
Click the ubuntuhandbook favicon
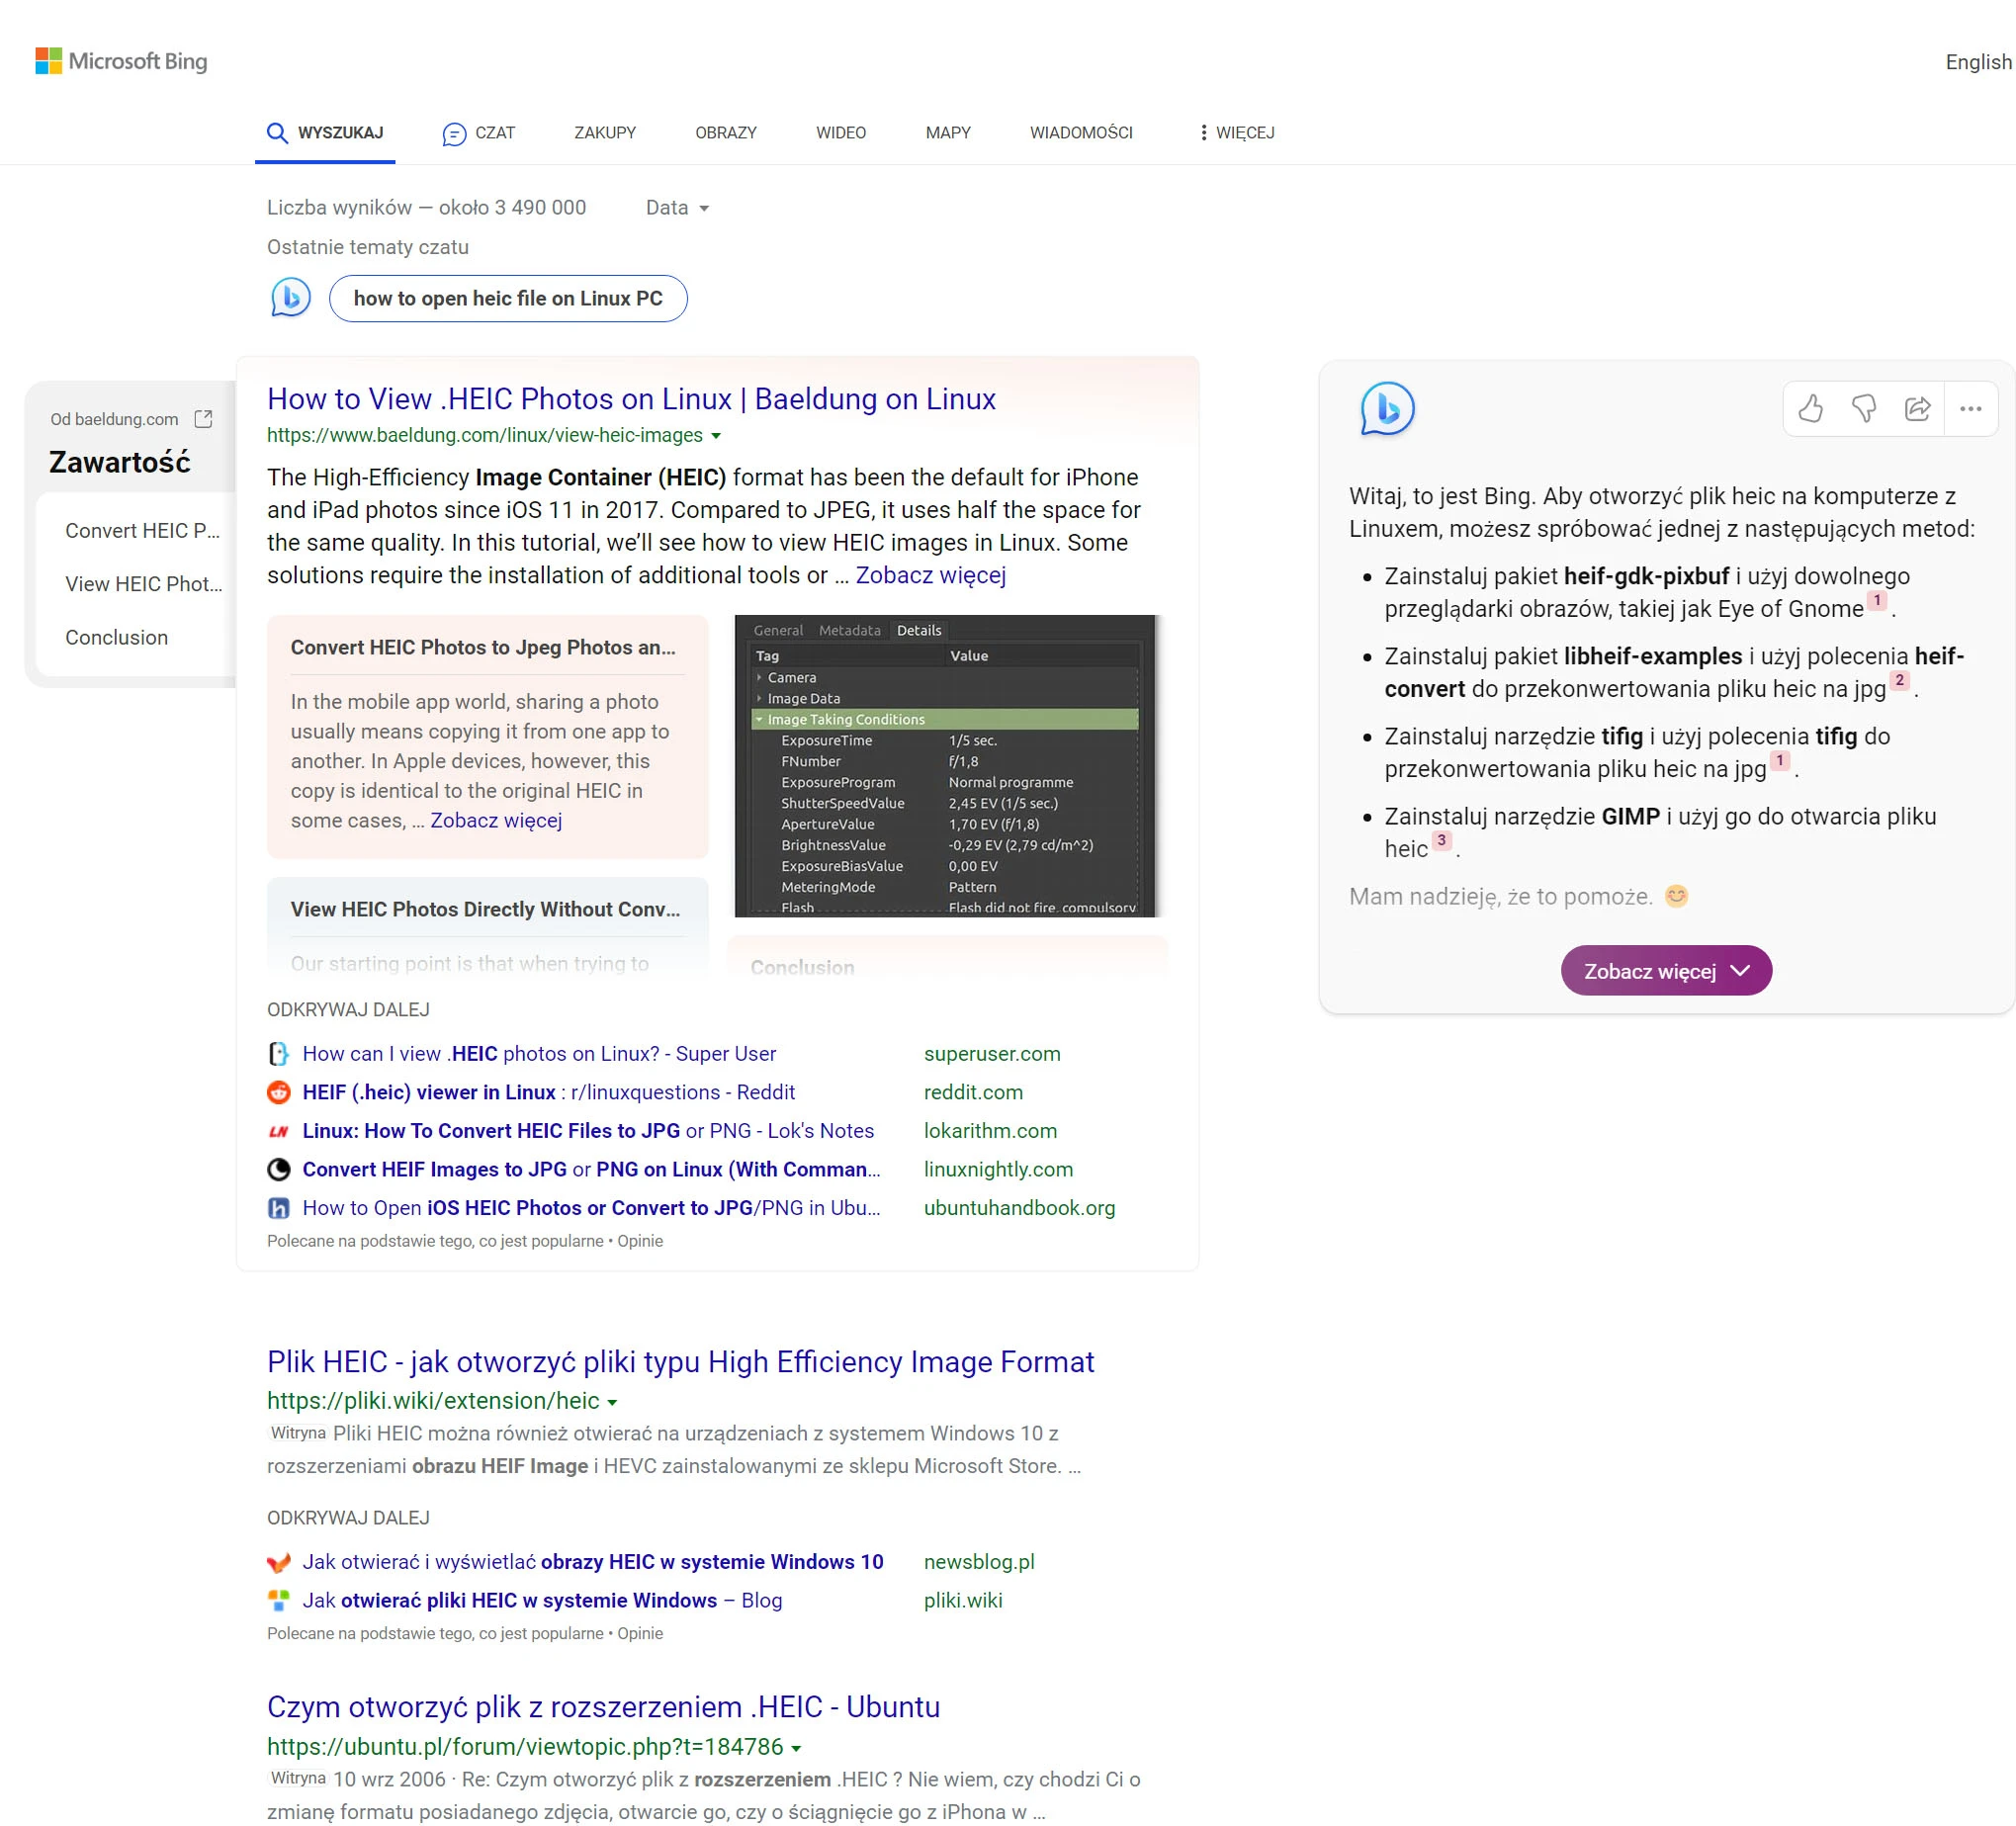pyautogui.click(x=279, y=1208)
